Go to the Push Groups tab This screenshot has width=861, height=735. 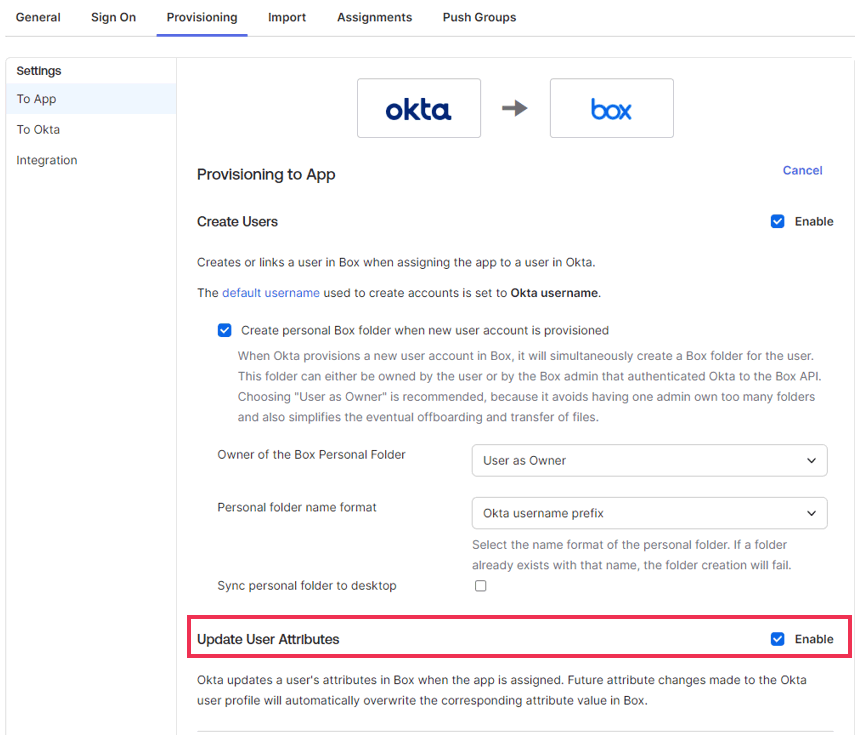[479, 17]
